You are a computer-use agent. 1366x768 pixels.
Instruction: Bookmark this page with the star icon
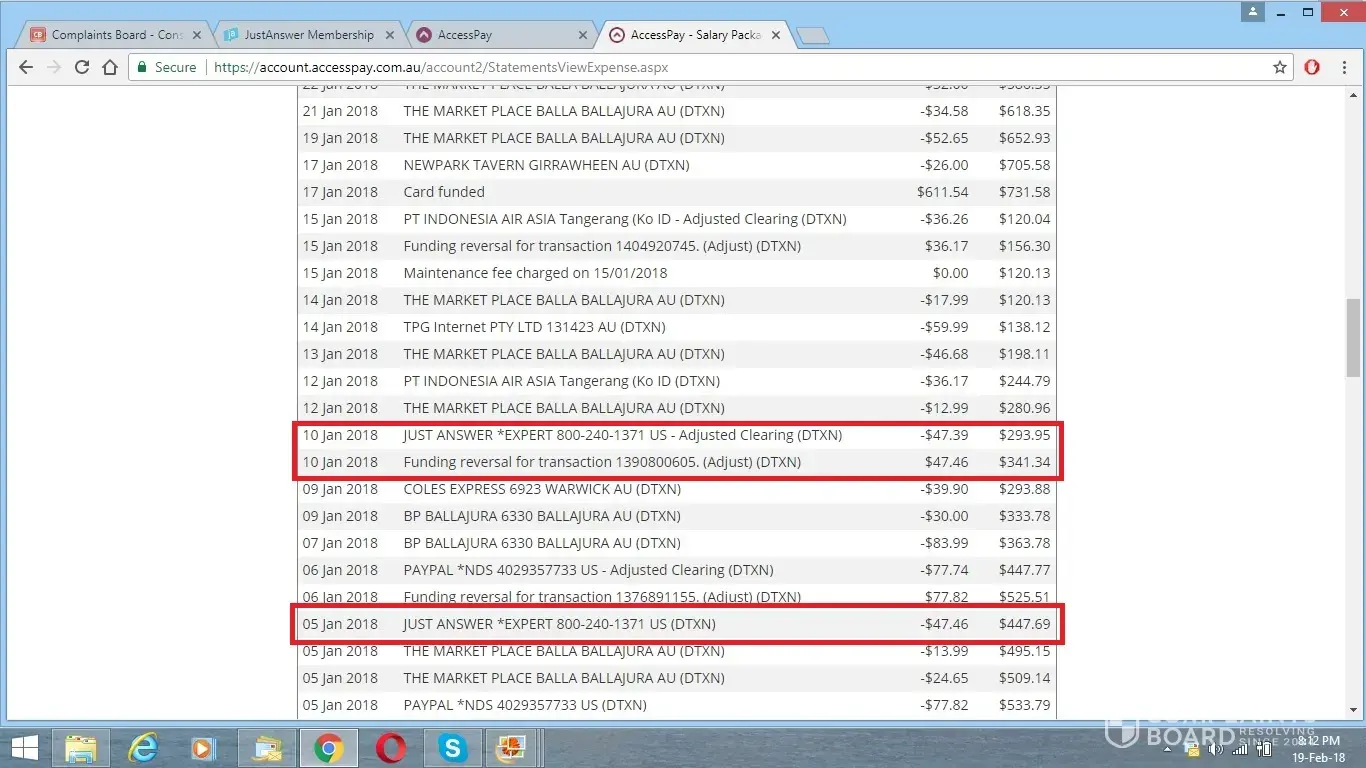click(1279, 67)
